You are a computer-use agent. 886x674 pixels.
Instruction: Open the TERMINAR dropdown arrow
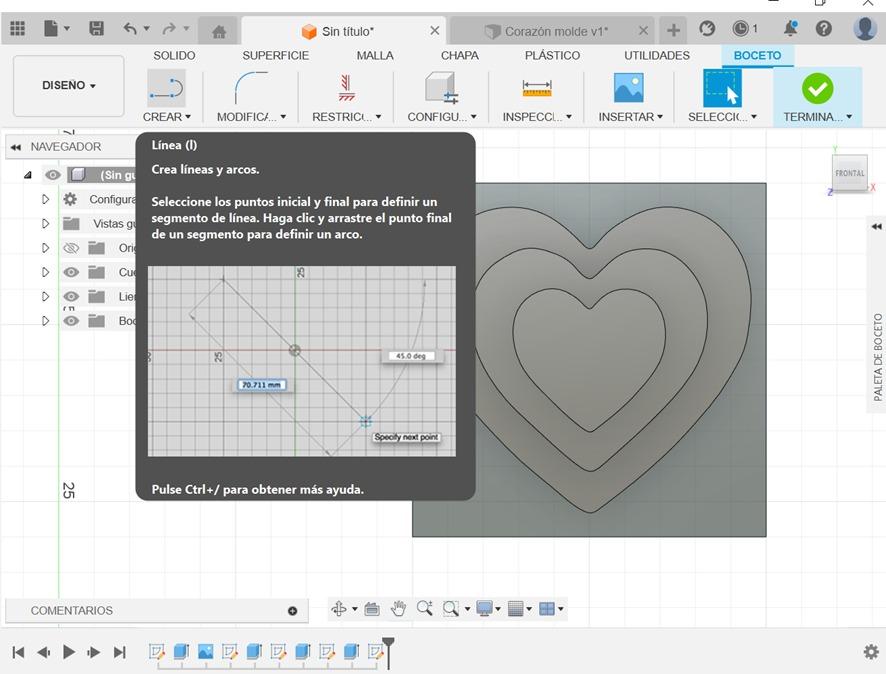(849, 117)
